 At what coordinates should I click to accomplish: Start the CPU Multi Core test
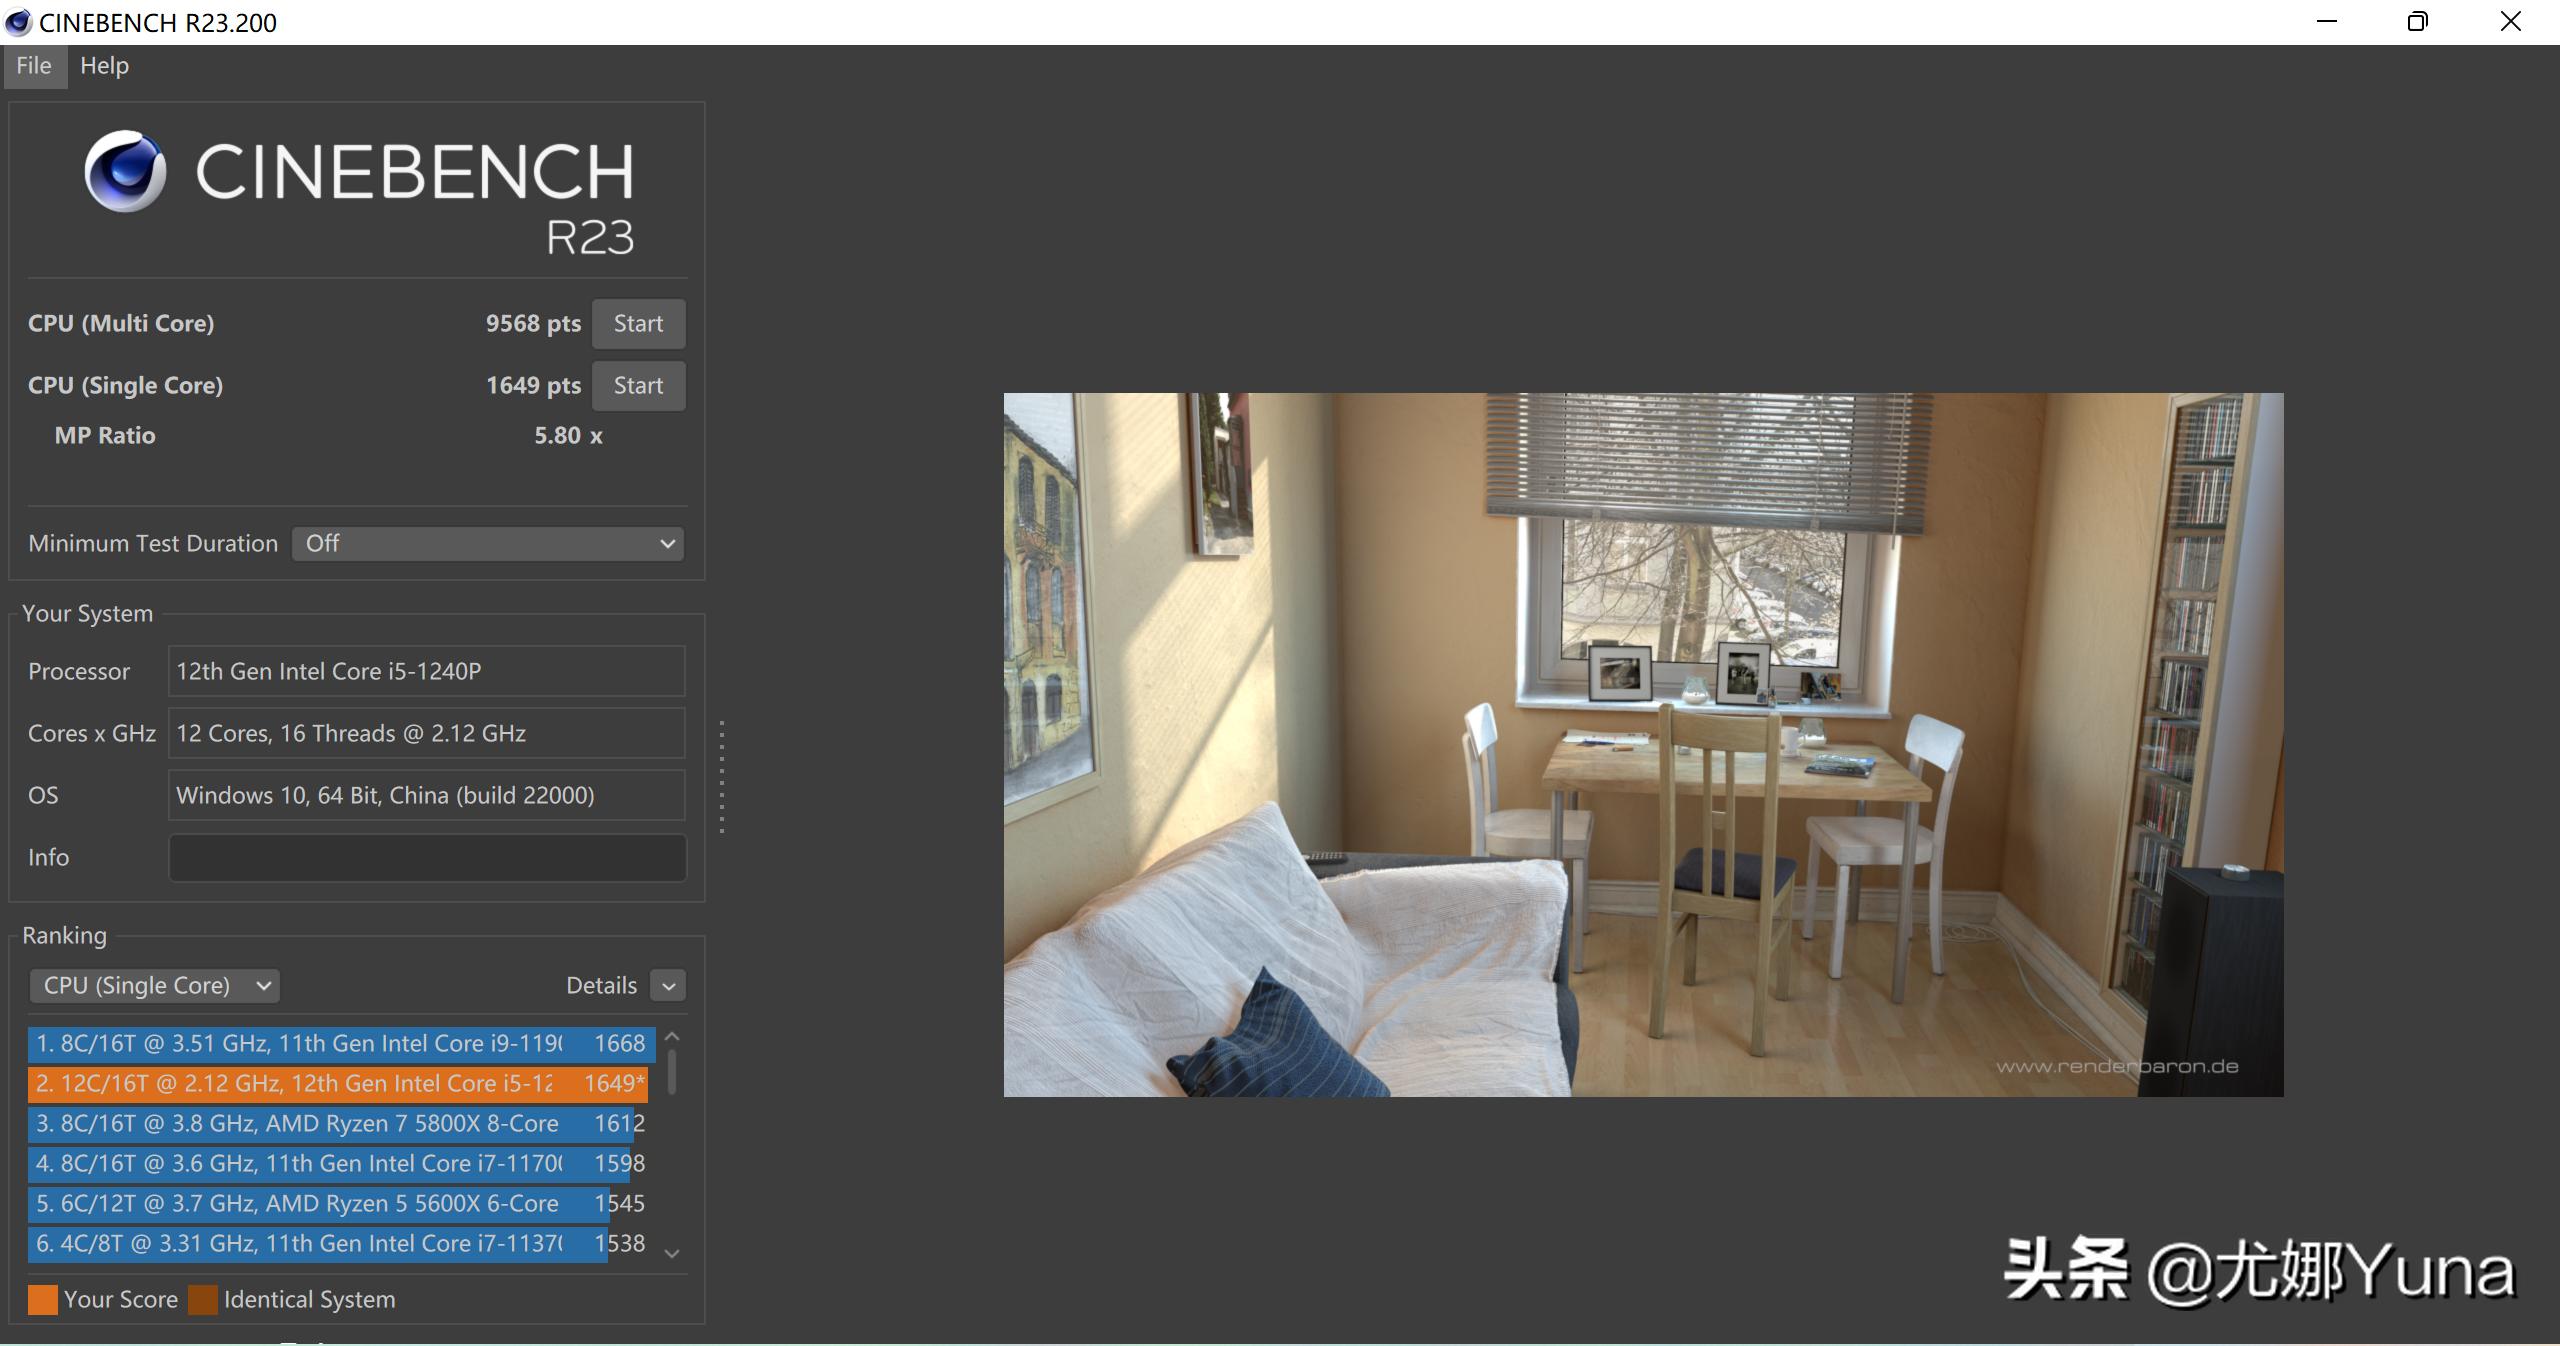tap(638, 323)
